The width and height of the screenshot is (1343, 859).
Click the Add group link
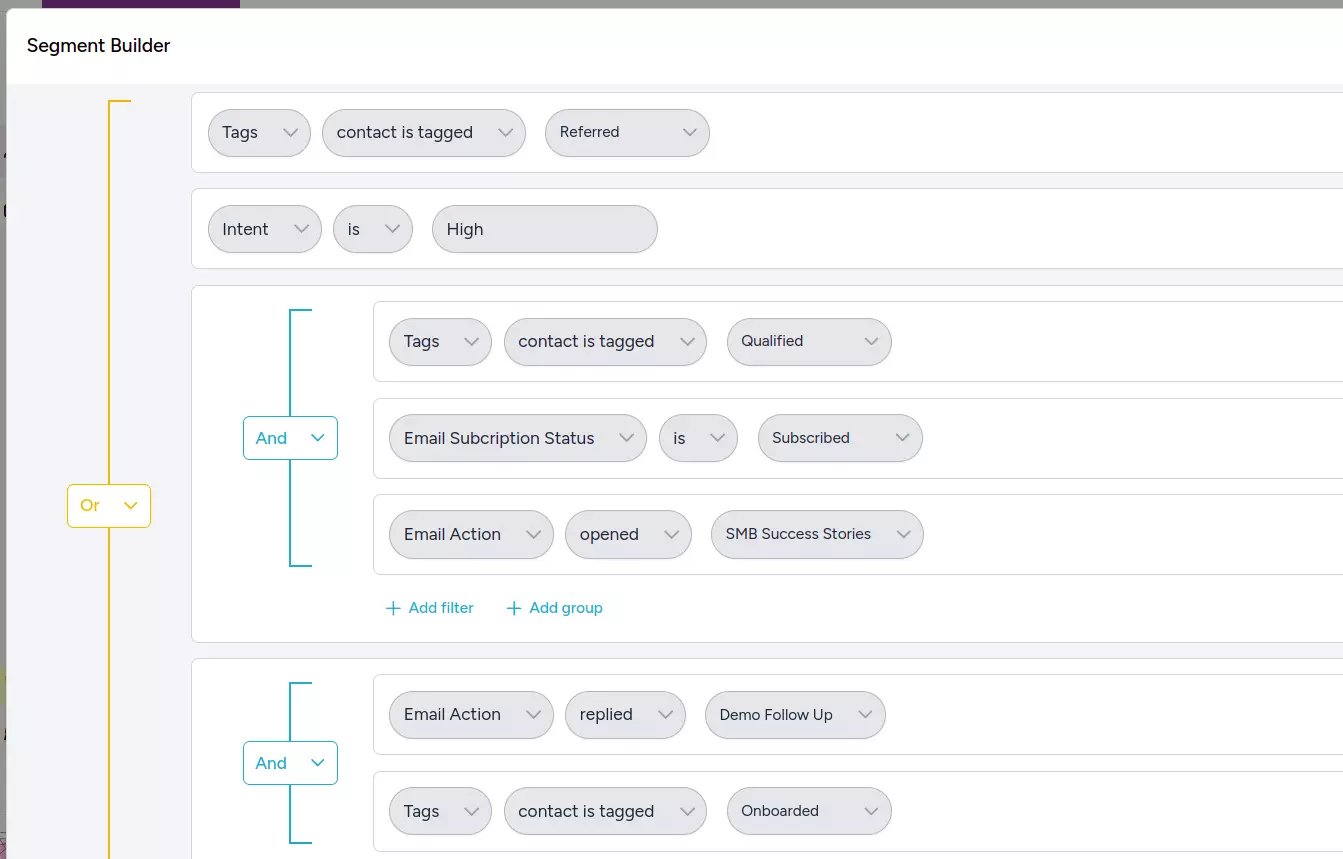pyautogui.click(x=554, y=608)
